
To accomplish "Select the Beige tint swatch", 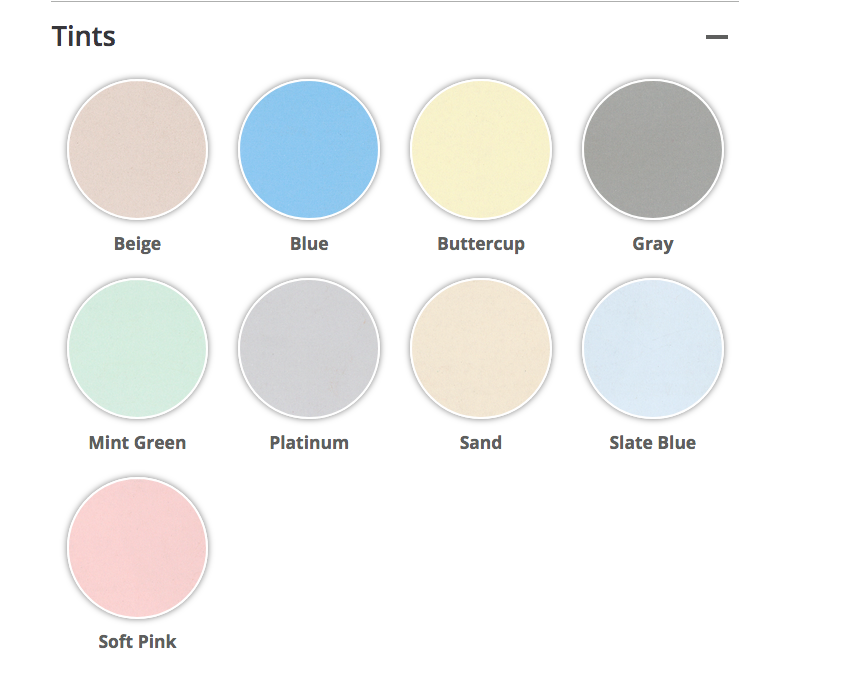I will [137, 149].
